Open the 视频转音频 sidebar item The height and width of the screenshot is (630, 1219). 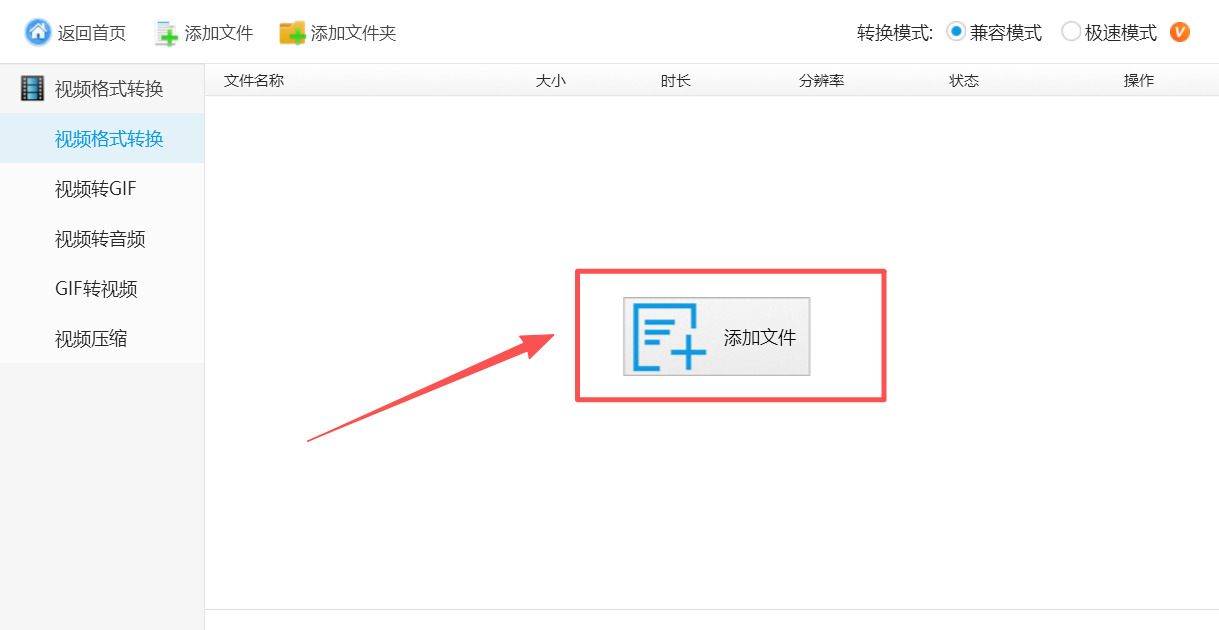tap(102, 239)
